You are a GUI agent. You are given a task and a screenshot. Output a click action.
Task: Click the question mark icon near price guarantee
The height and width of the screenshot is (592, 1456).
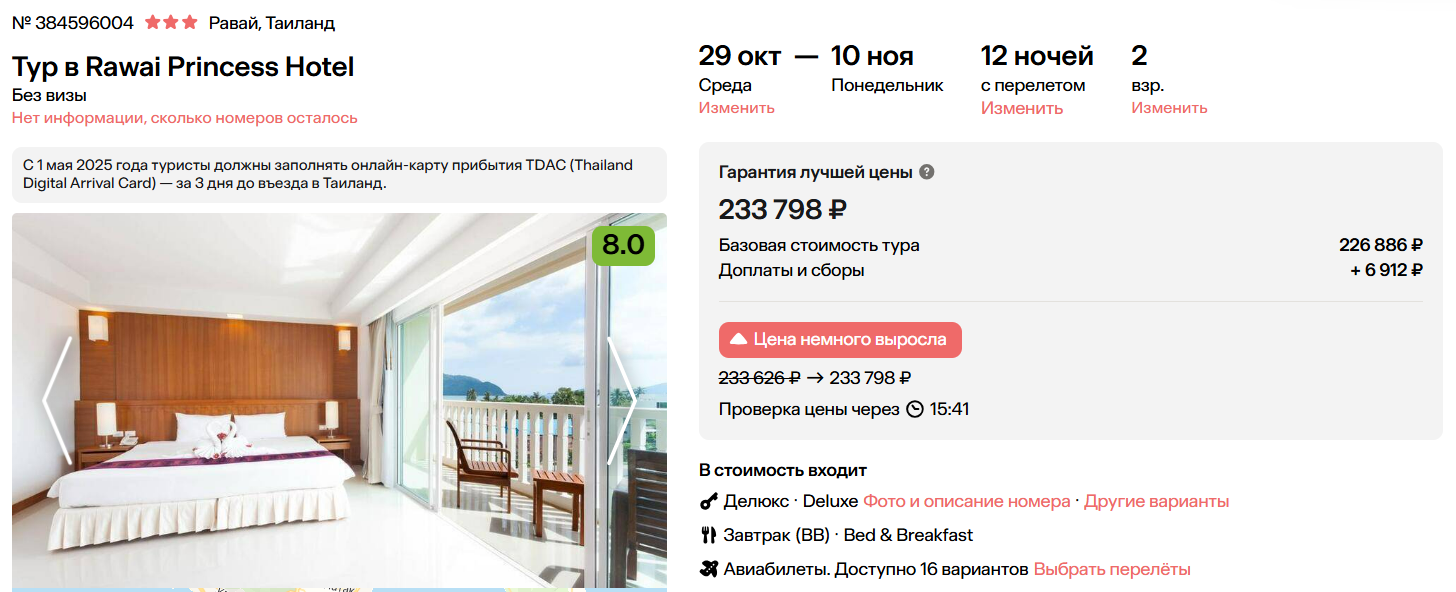pos(927,172)
